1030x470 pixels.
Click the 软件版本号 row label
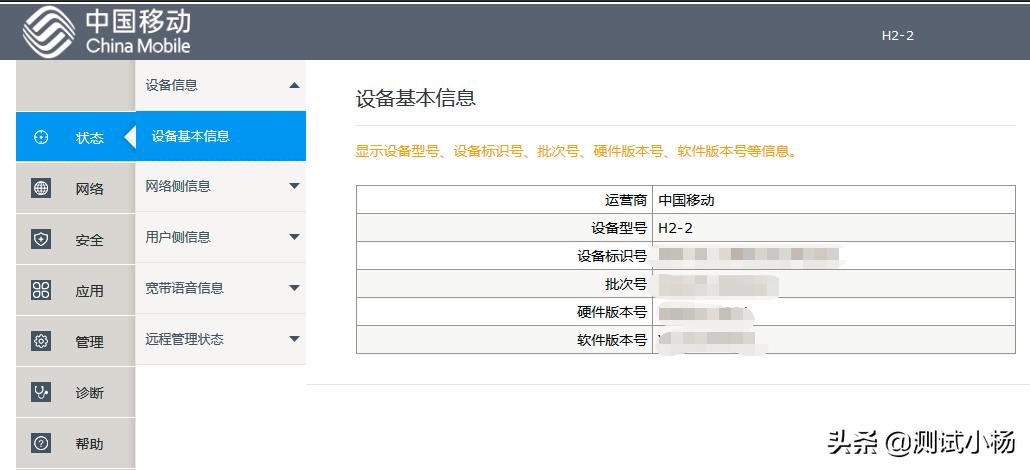(612, 341)
